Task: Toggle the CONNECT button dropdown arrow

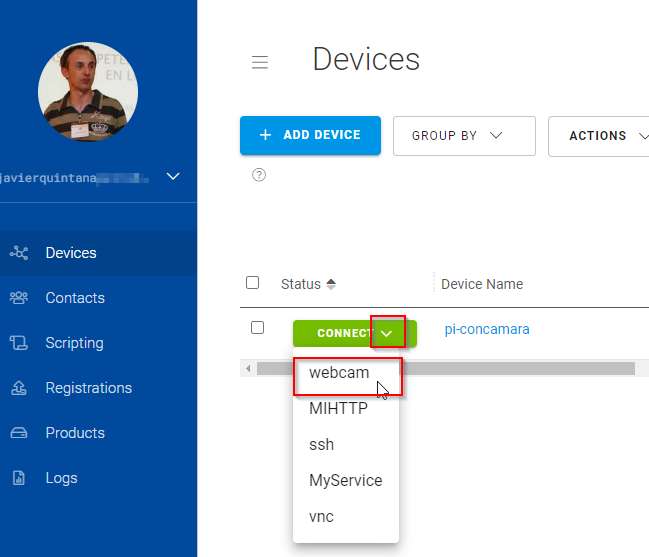Action: click(x=387, y=333)
